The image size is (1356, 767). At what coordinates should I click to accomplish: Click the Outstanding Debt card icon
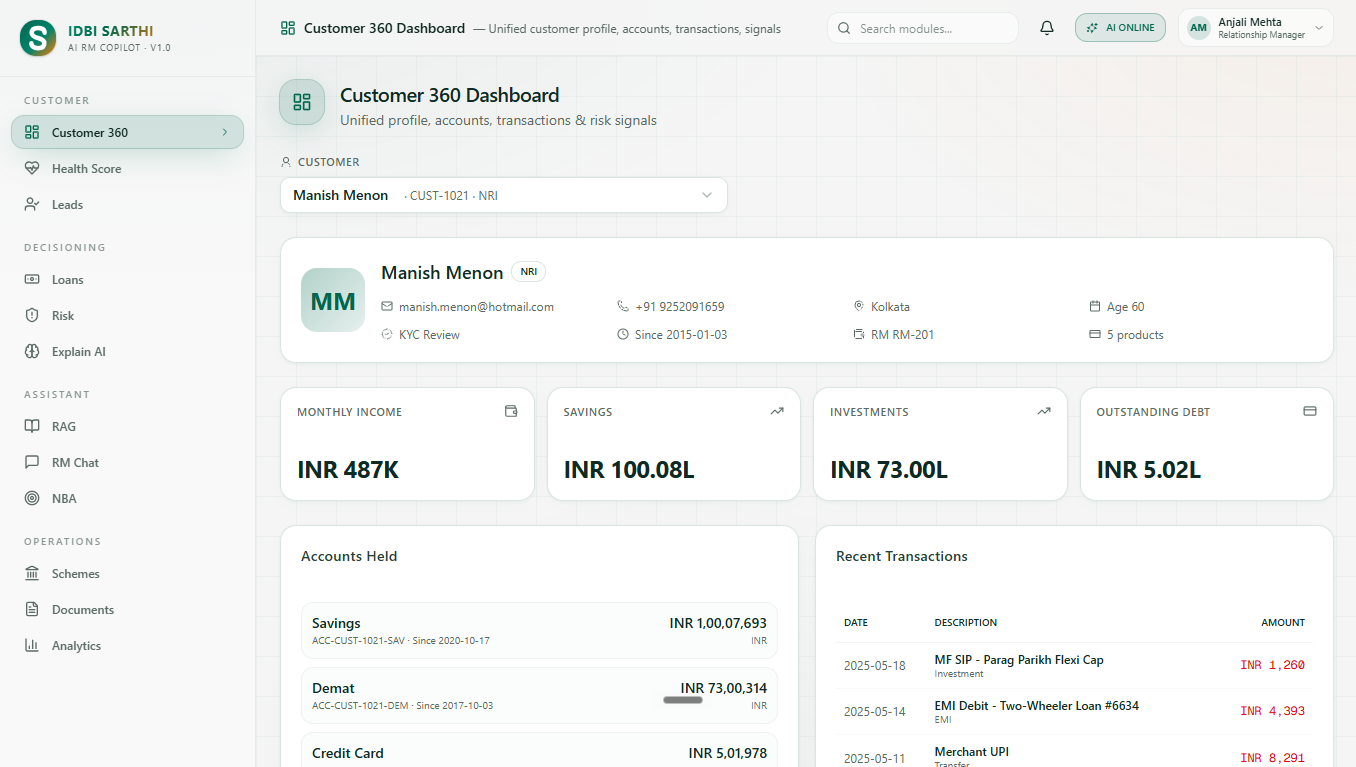click(x=1310, y=411)
